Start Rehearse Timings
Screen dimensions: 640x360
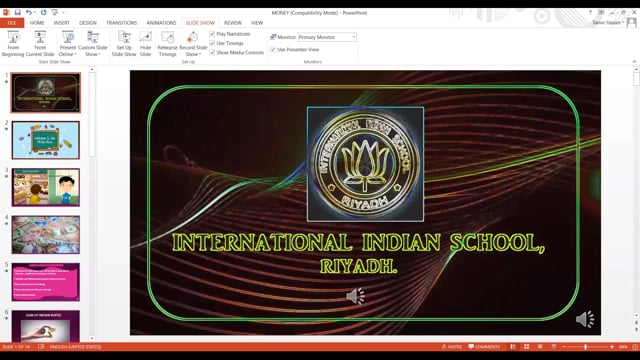[167, 44]
